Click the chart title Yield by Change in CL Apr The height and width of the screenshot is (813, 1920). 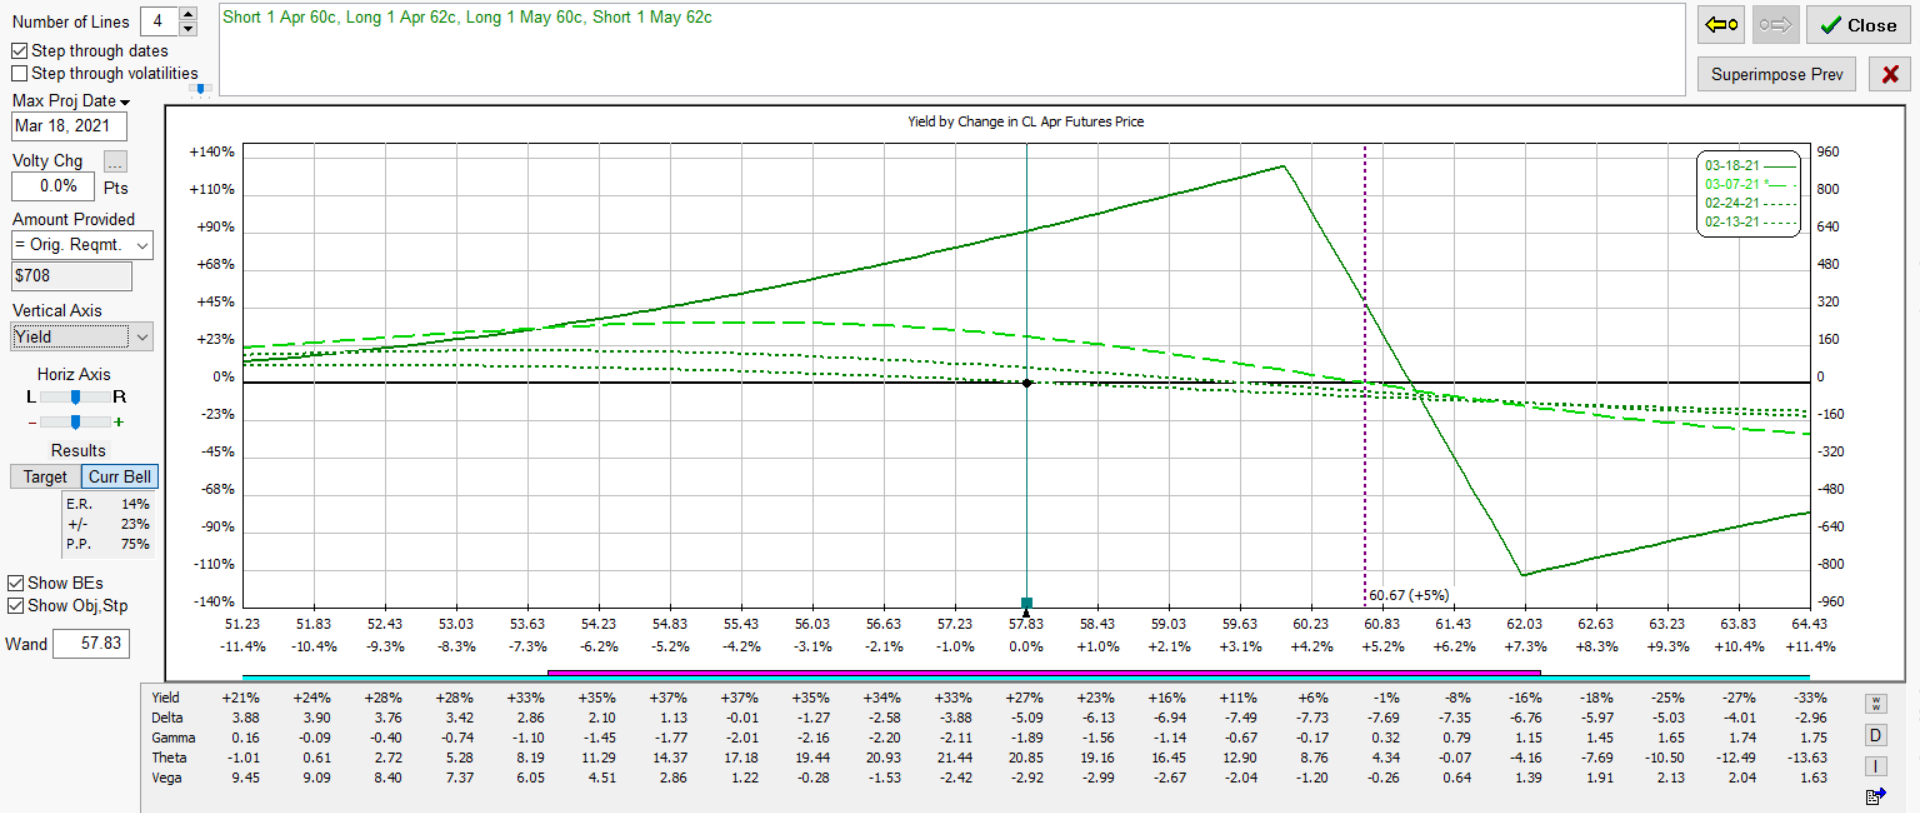(1026, 122)
